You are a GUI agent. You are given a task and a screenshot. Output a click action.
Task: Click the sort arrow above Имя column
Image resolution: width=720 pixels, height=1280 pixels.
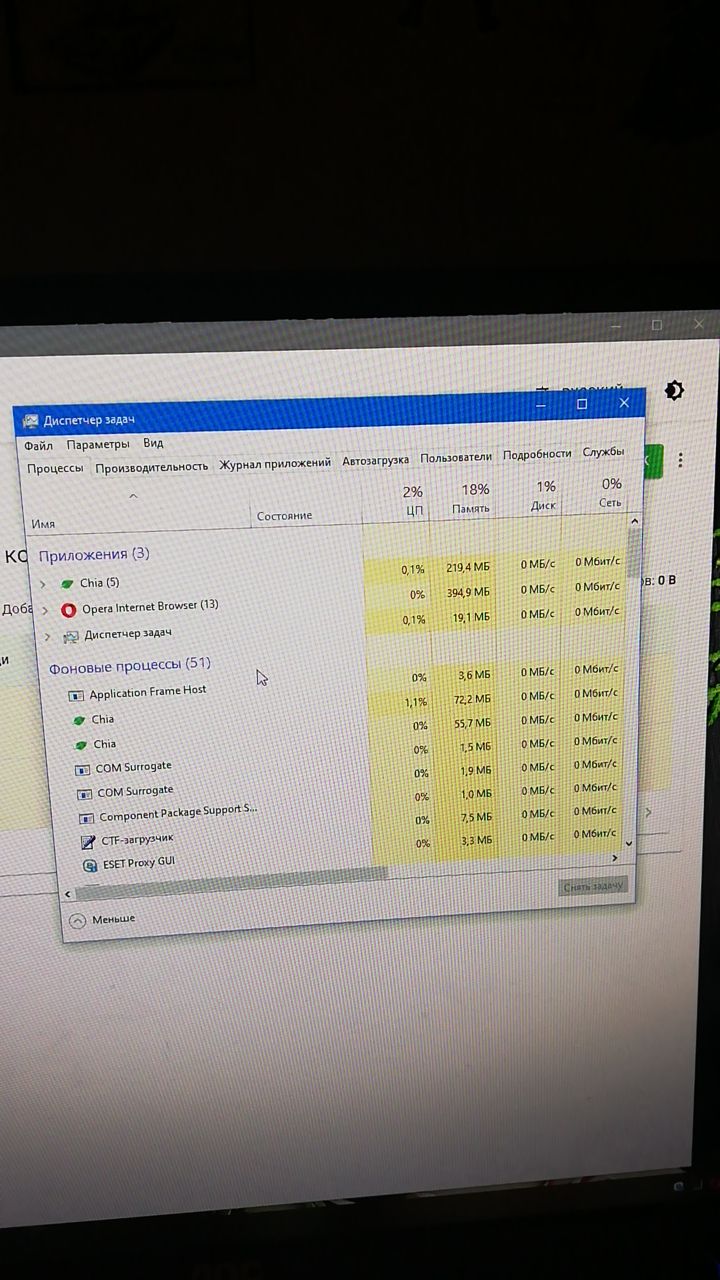point(133,496)
